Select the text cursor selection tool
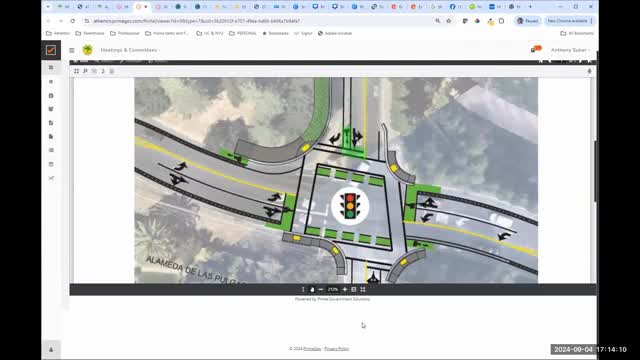This screenshot has width=640, height=360. pos(303,289)
